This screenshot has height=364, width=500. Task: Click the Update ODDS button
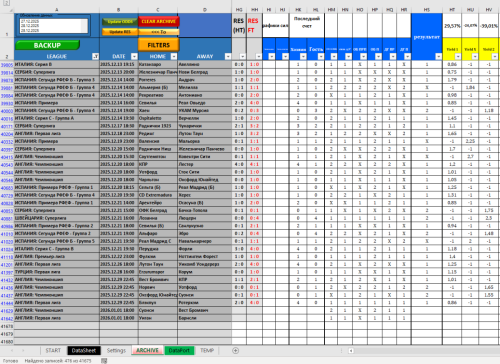click(x=120, y=22)
